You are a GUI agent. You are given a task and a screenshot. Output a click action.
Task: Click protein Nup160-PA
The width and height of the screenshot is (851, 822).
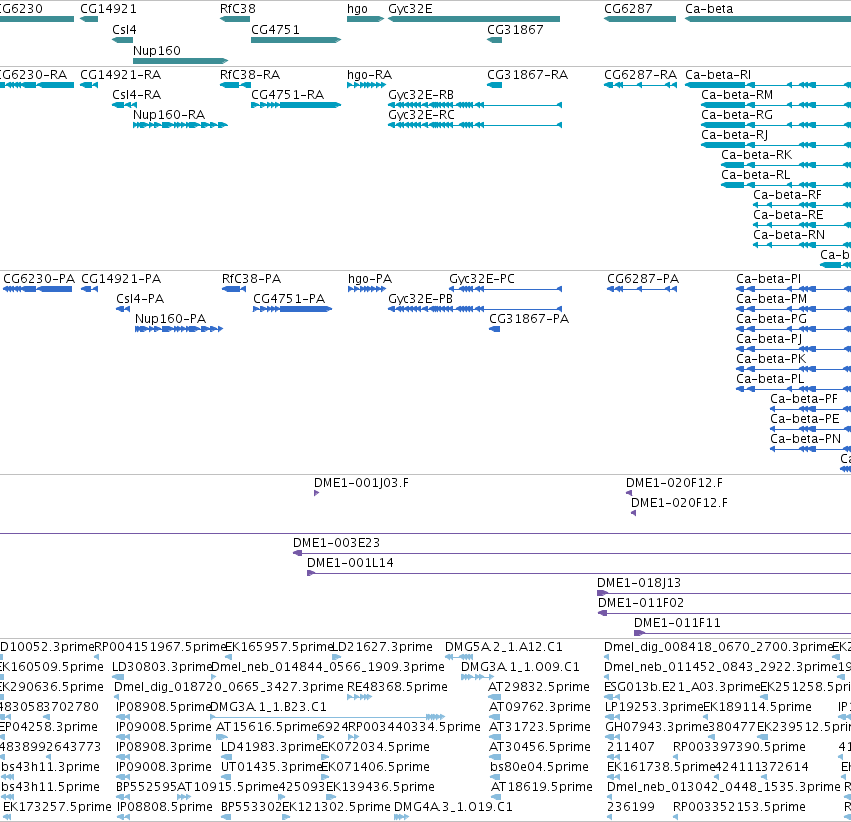coord(179,329)
